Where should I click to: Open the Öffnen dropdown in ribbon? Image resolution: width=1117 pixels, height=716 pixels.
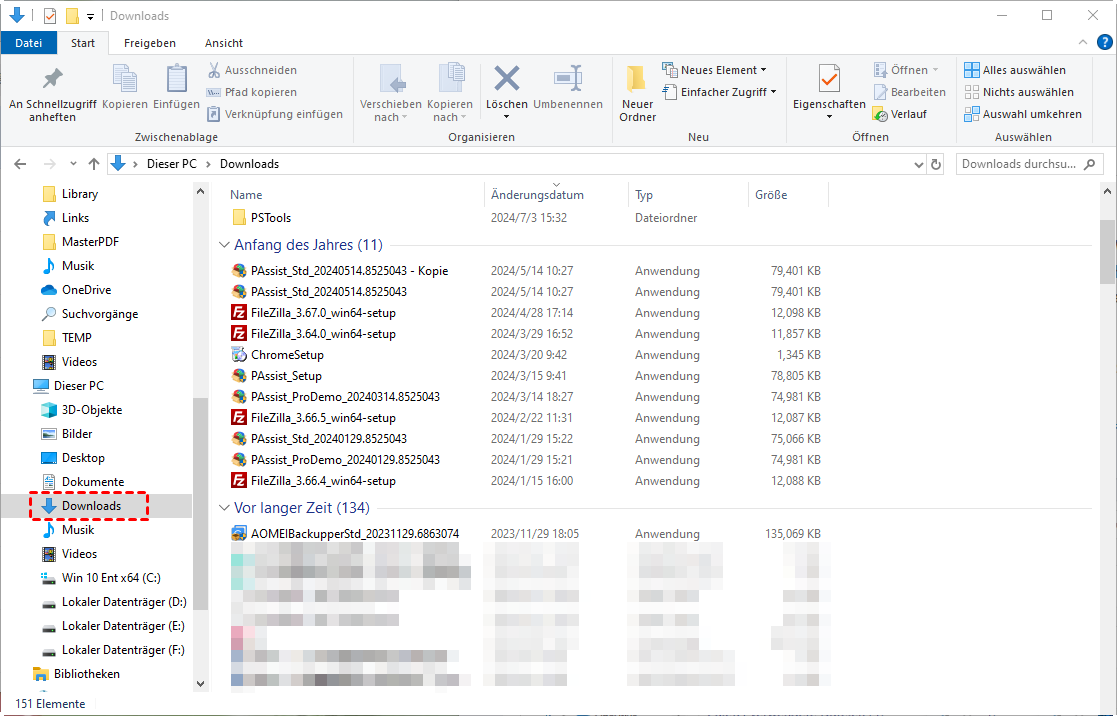click(x=906, y=70)
